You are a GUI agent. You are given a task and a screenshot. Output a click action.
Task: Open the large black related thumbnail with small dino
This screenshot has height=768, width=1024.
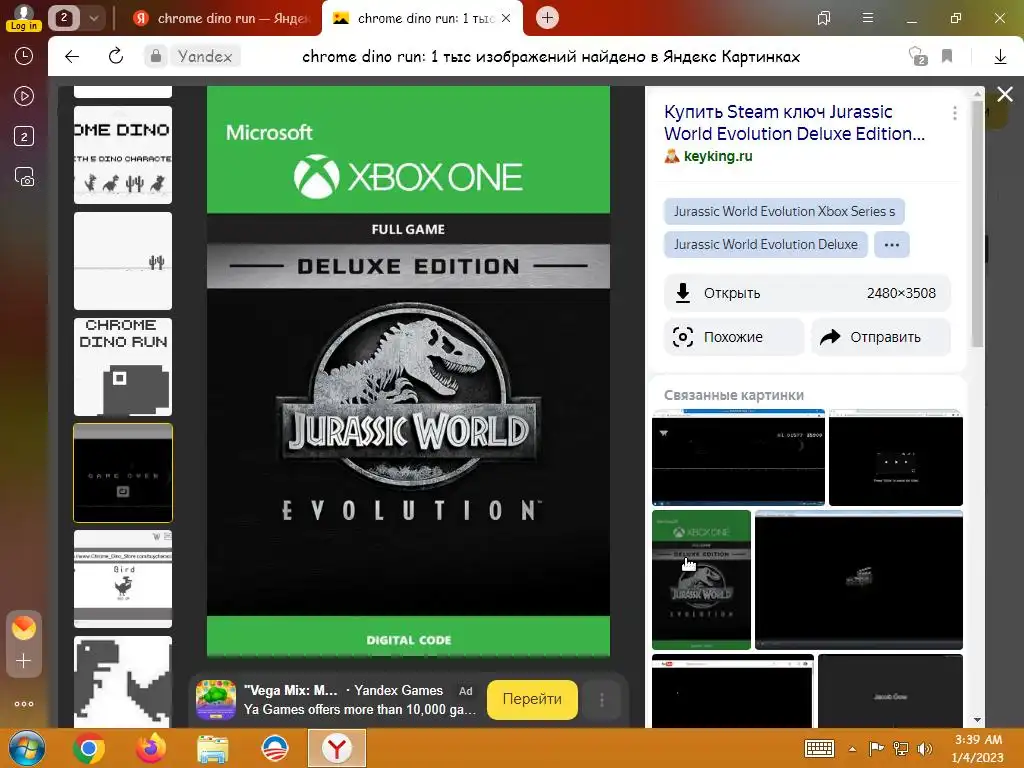859,580
